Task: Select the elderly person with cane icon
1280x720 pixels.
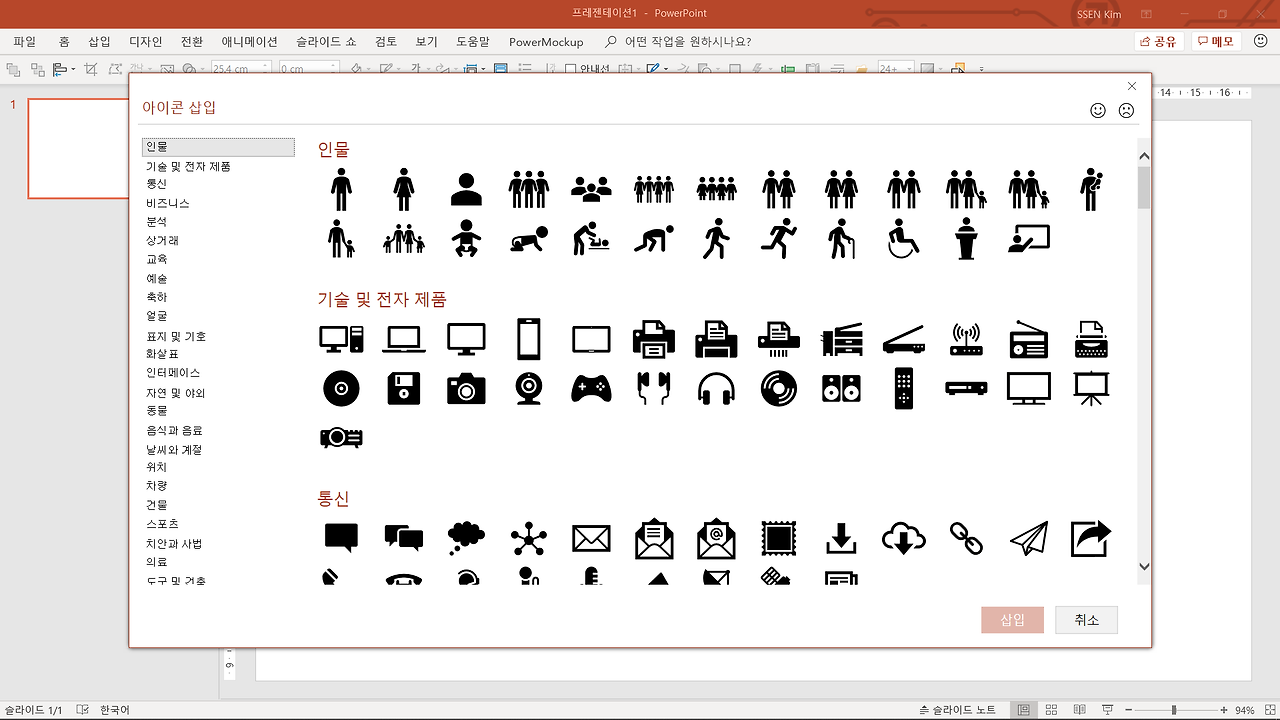Action: coord(841,239)
